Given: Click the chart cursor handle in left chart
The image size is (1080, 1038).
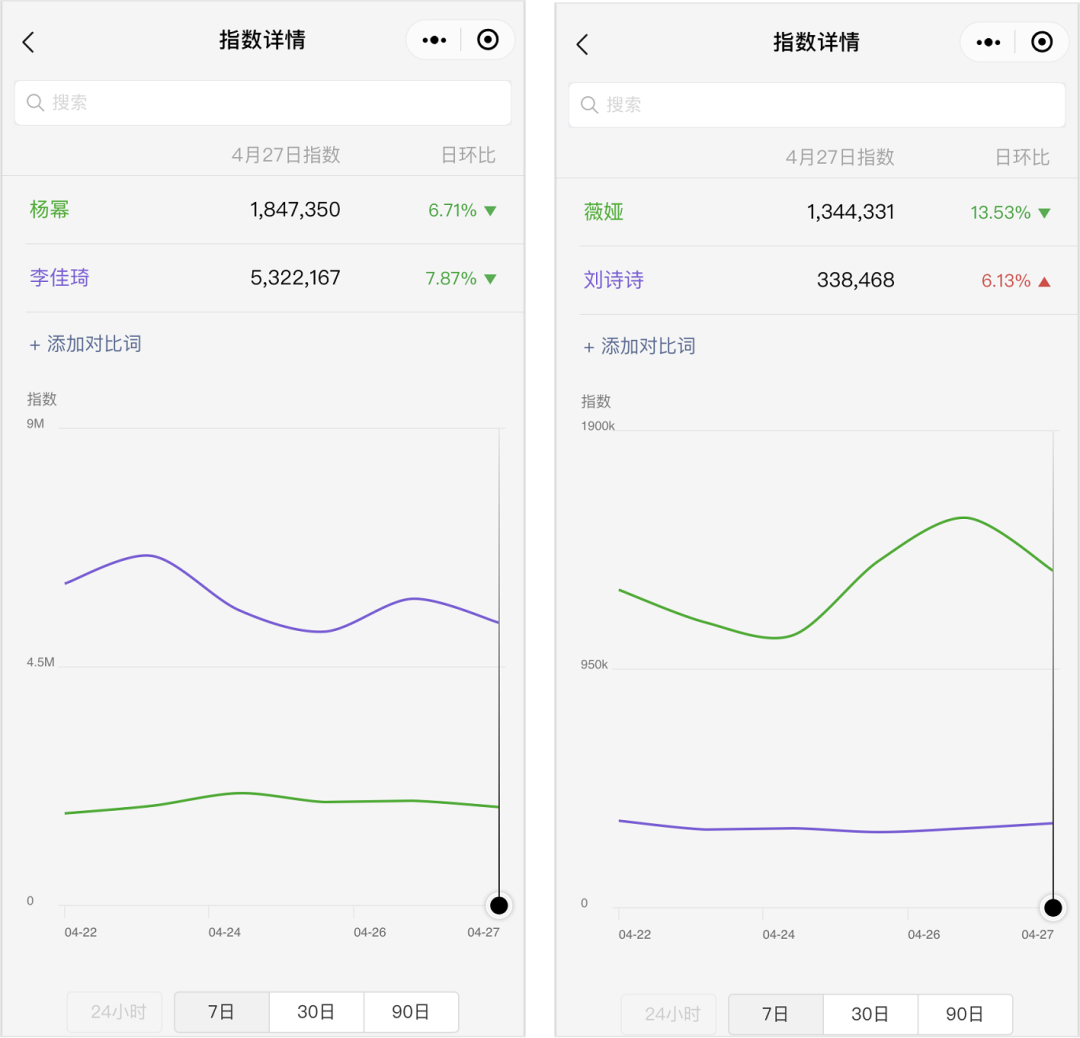Looking at the screenshot, I should click(499, 906).
